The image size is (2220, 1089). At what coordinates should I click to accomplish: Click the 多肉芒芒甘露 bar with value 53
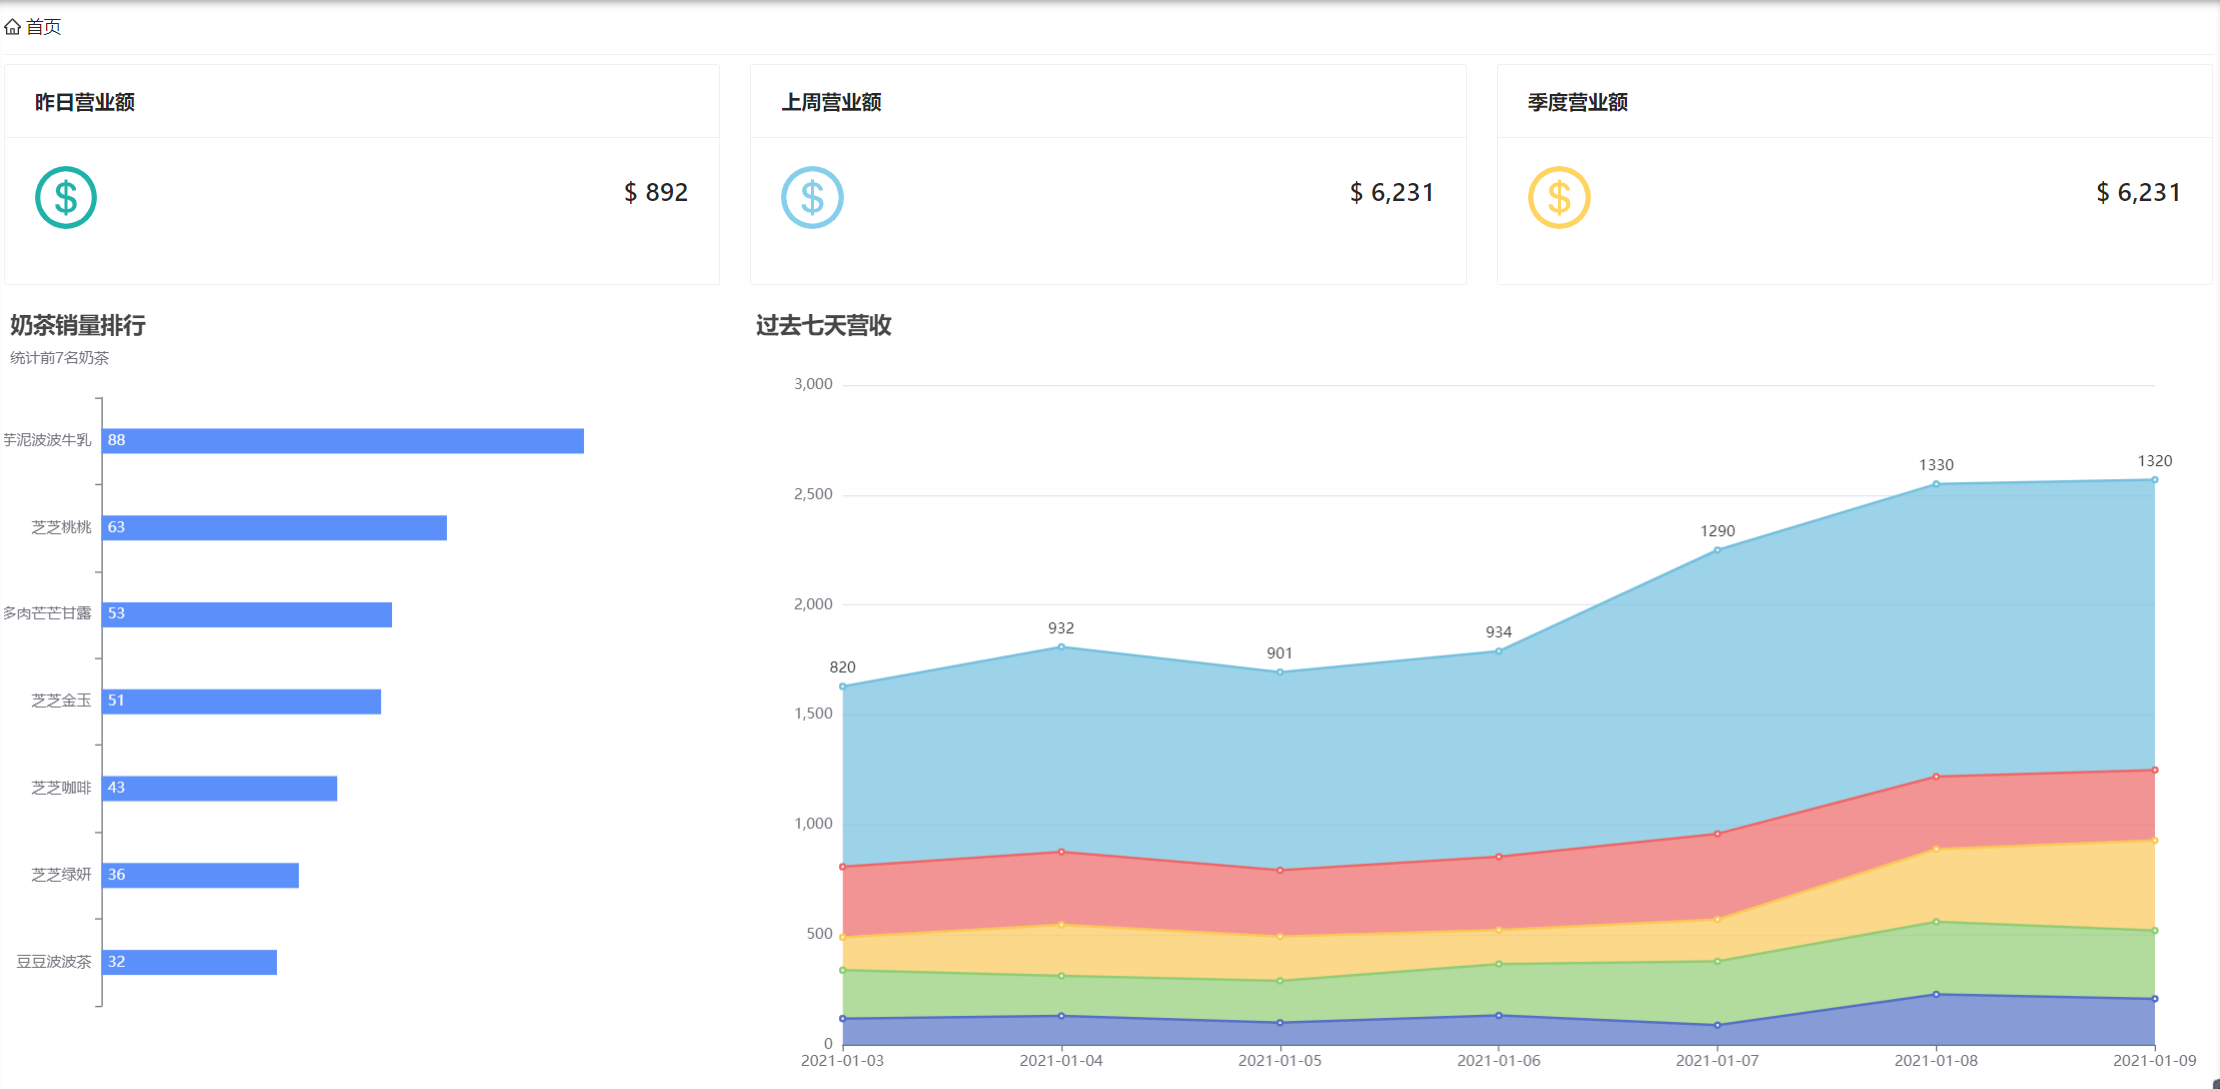click(247, 615)
